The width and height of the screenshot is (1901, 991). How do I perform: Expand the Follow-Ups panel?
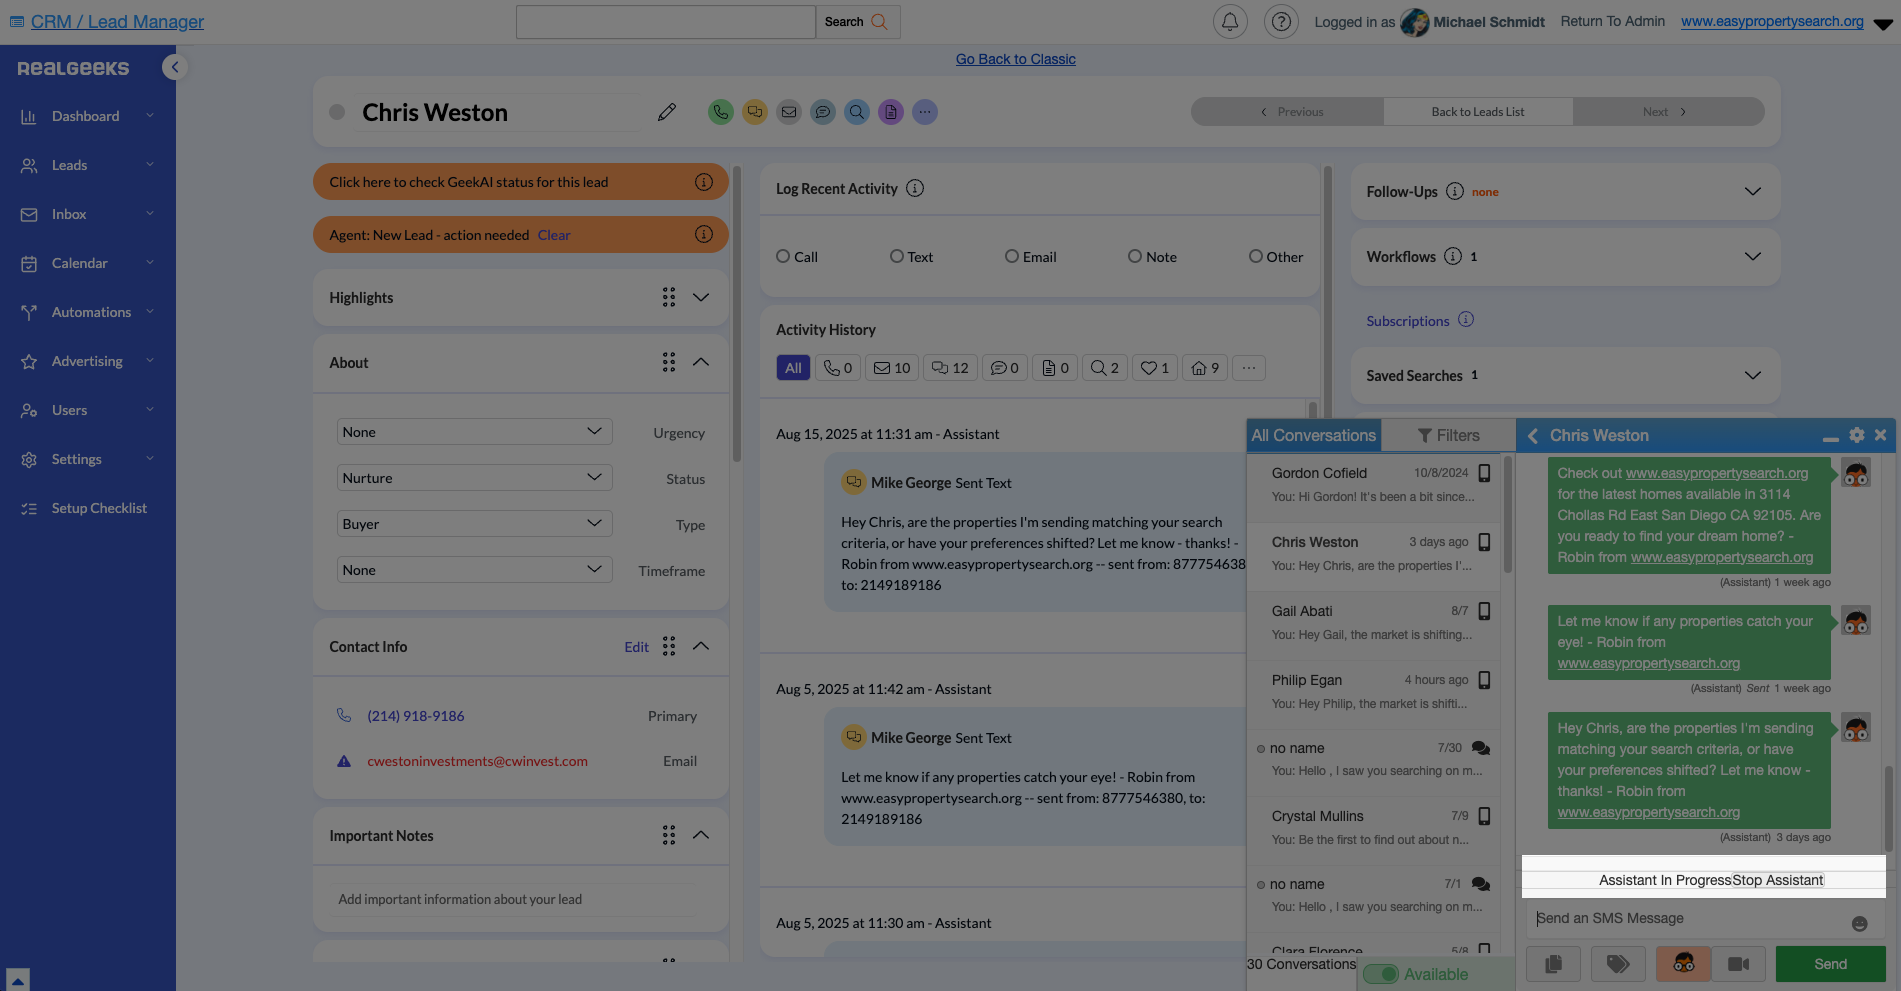pyautogui.click(x=1753, y=191)
